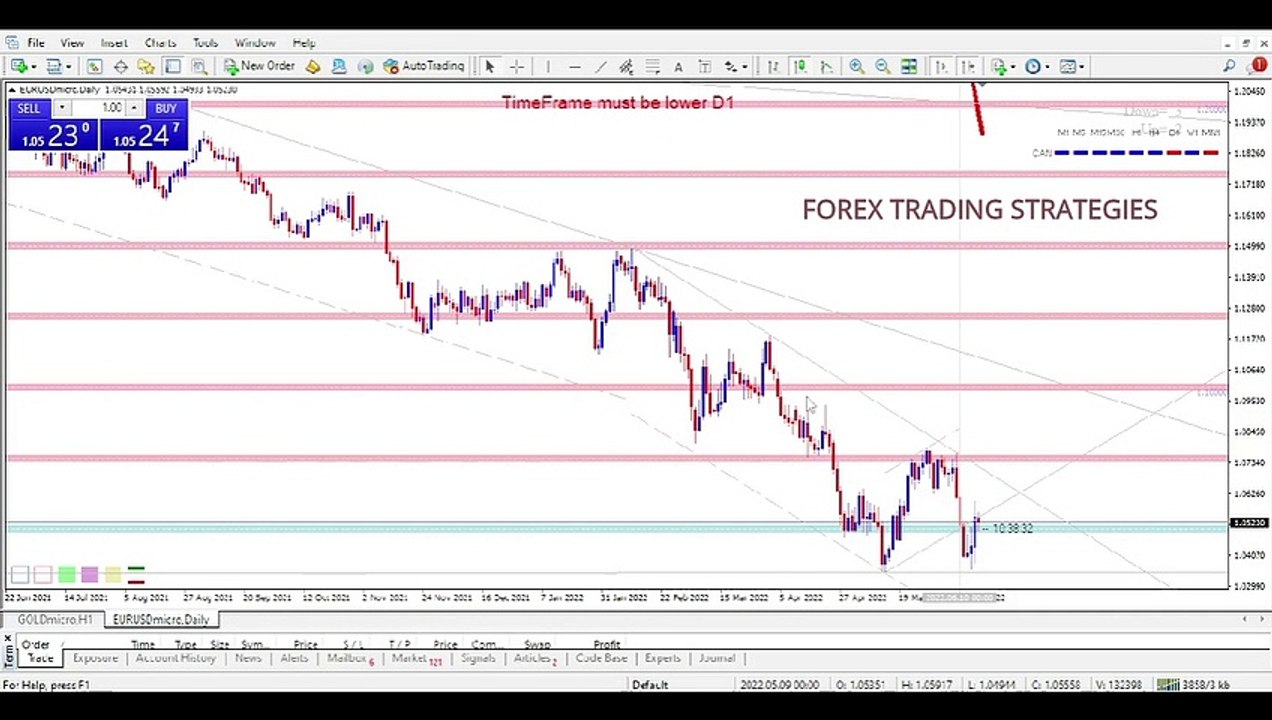Open the Tools menu
1272x720 pixels.
point(205,43)
